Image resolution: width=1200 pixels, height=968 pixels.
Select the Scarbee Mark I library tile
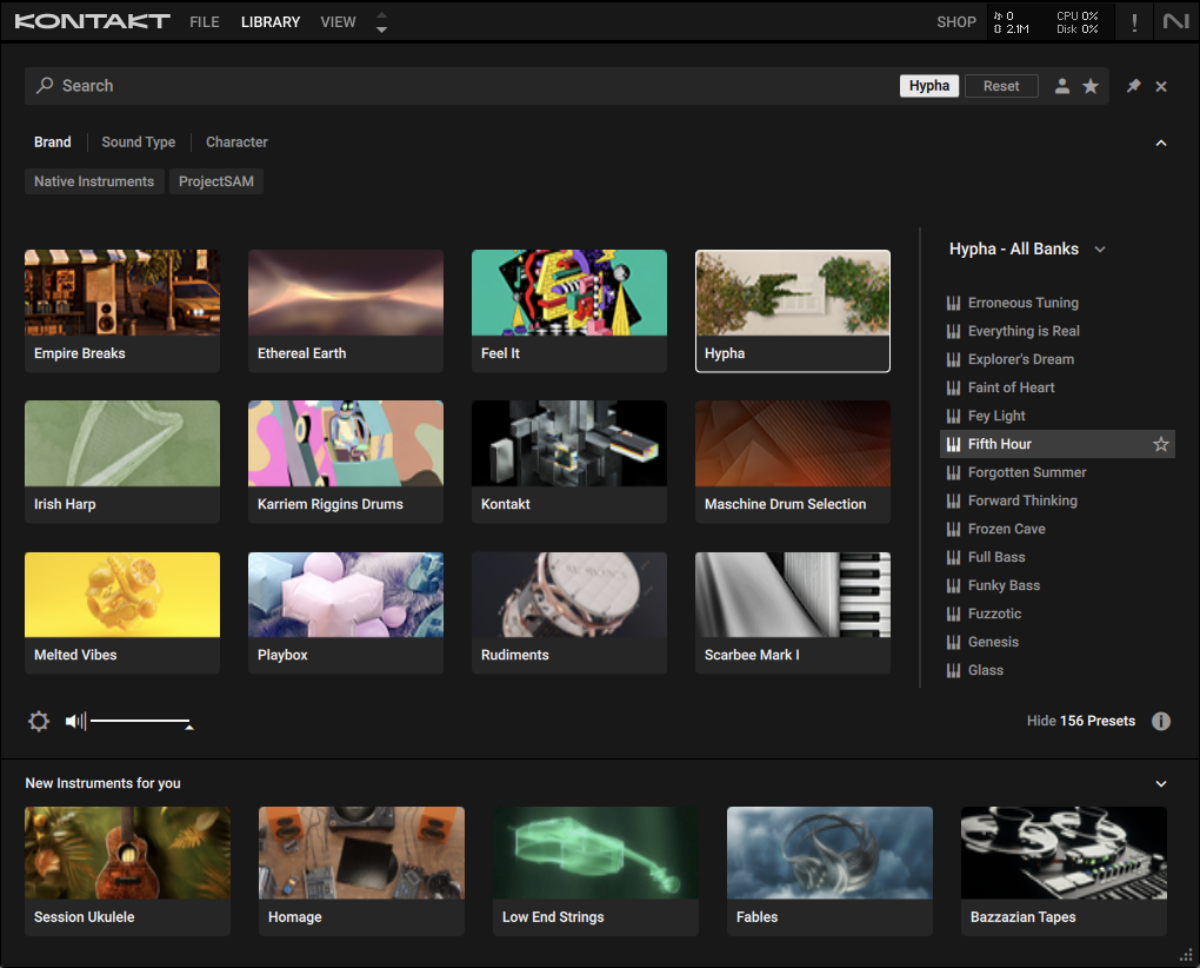click(x=793, y=613)
